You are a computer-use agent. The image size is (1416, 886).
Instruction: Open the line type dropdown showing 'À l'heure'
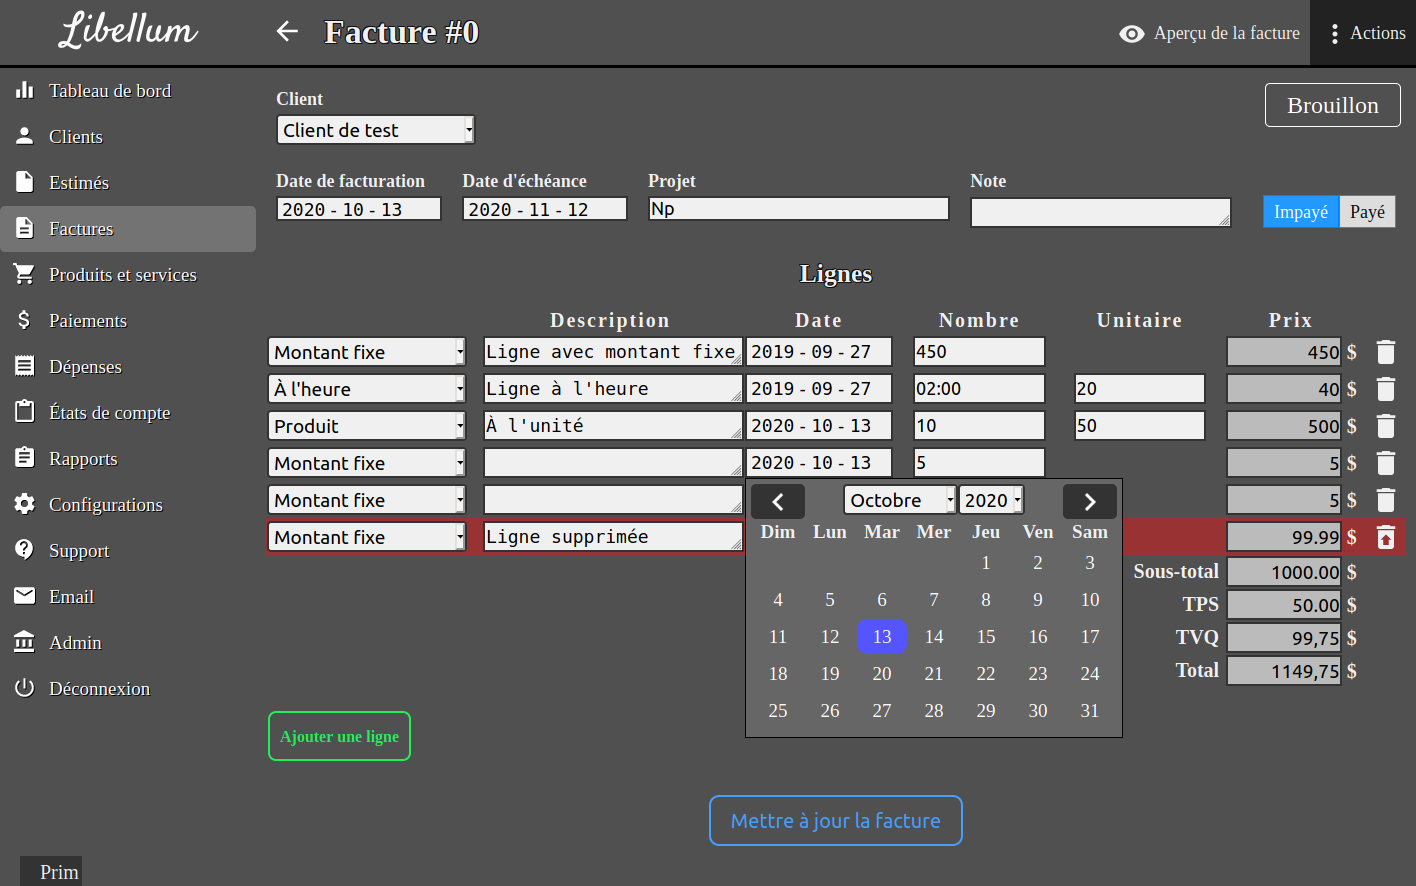coord(366,389)
